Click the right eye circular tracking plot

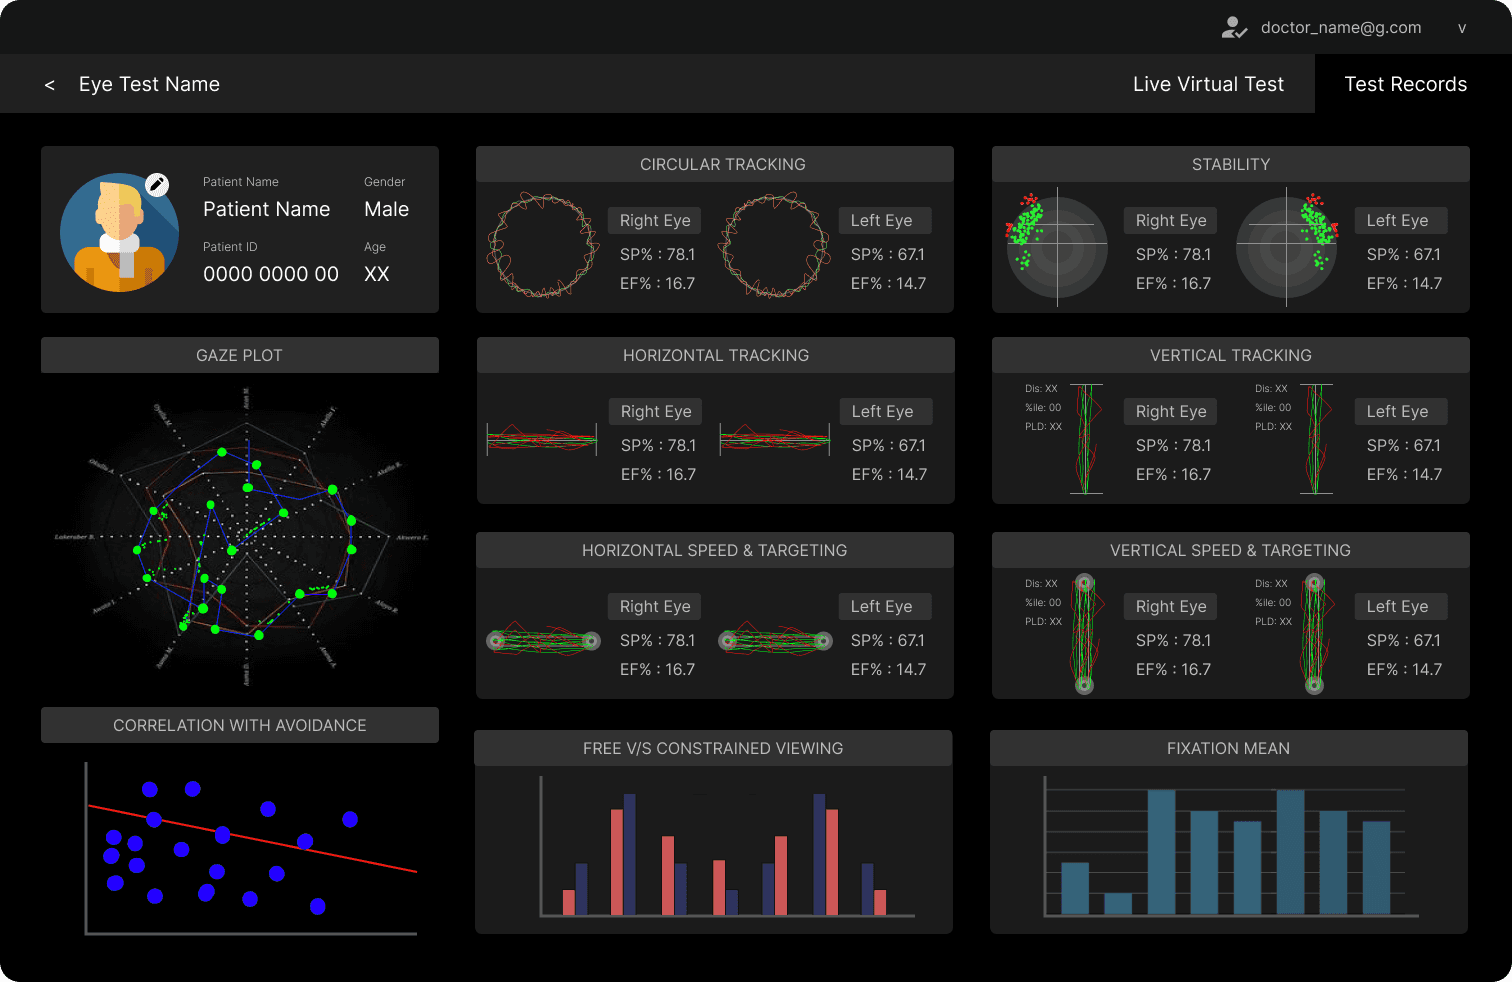point(543,245)
